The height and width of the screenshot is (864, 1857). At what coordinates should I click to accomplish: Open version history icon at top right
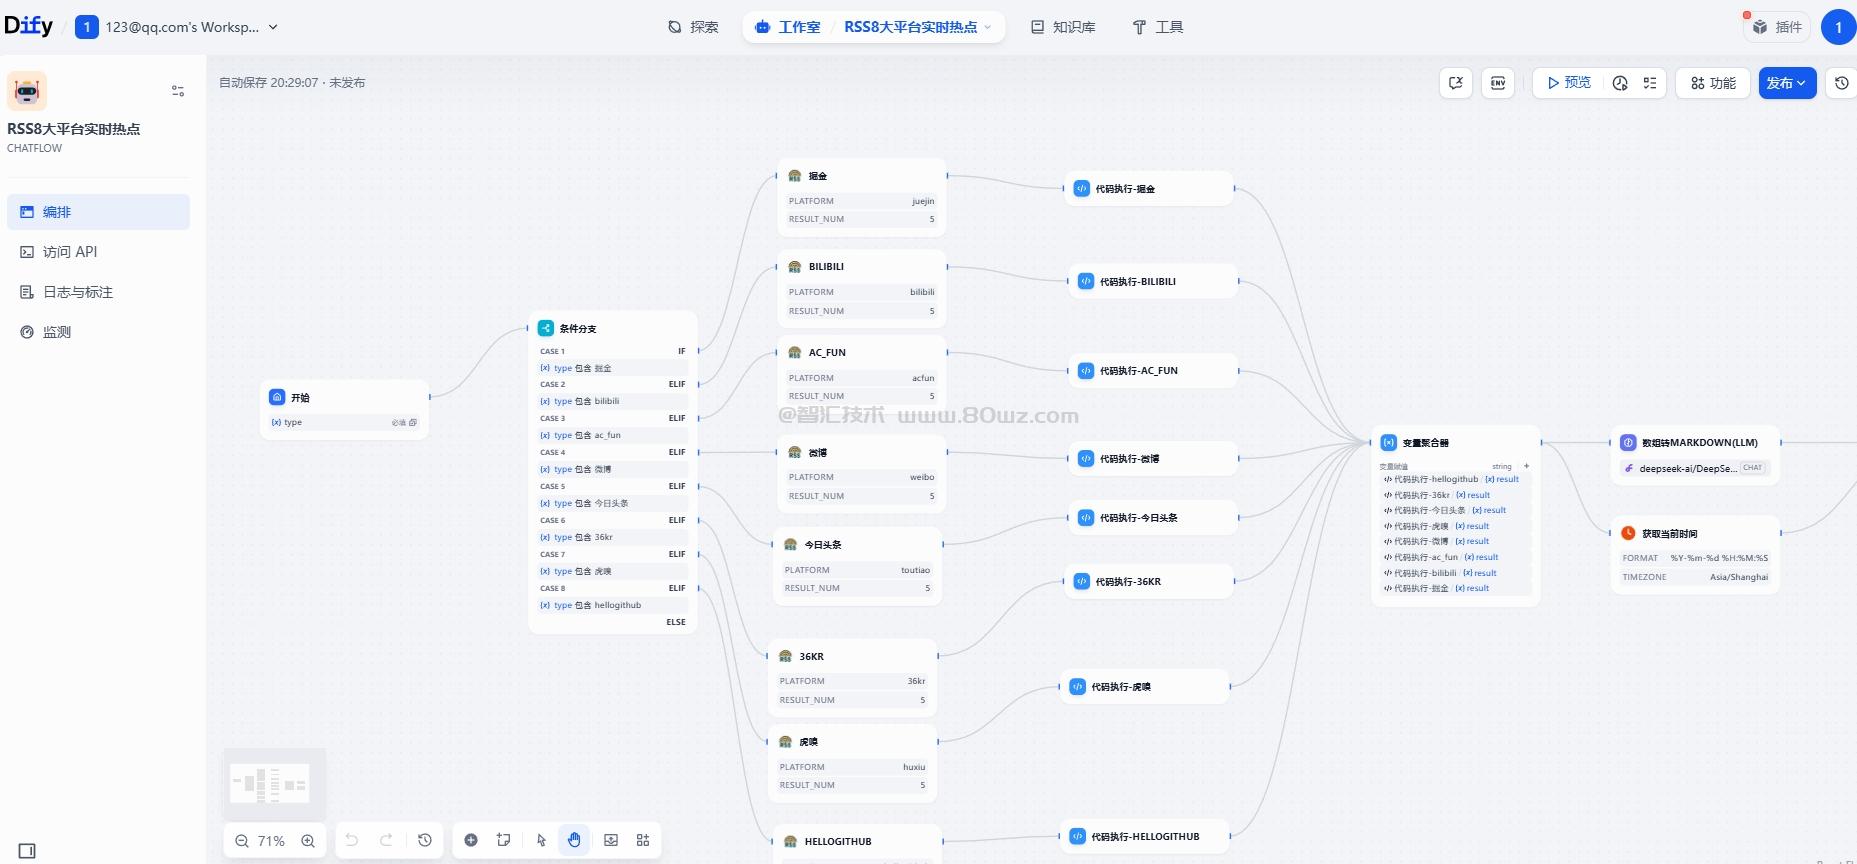[x=1842, y=83]
